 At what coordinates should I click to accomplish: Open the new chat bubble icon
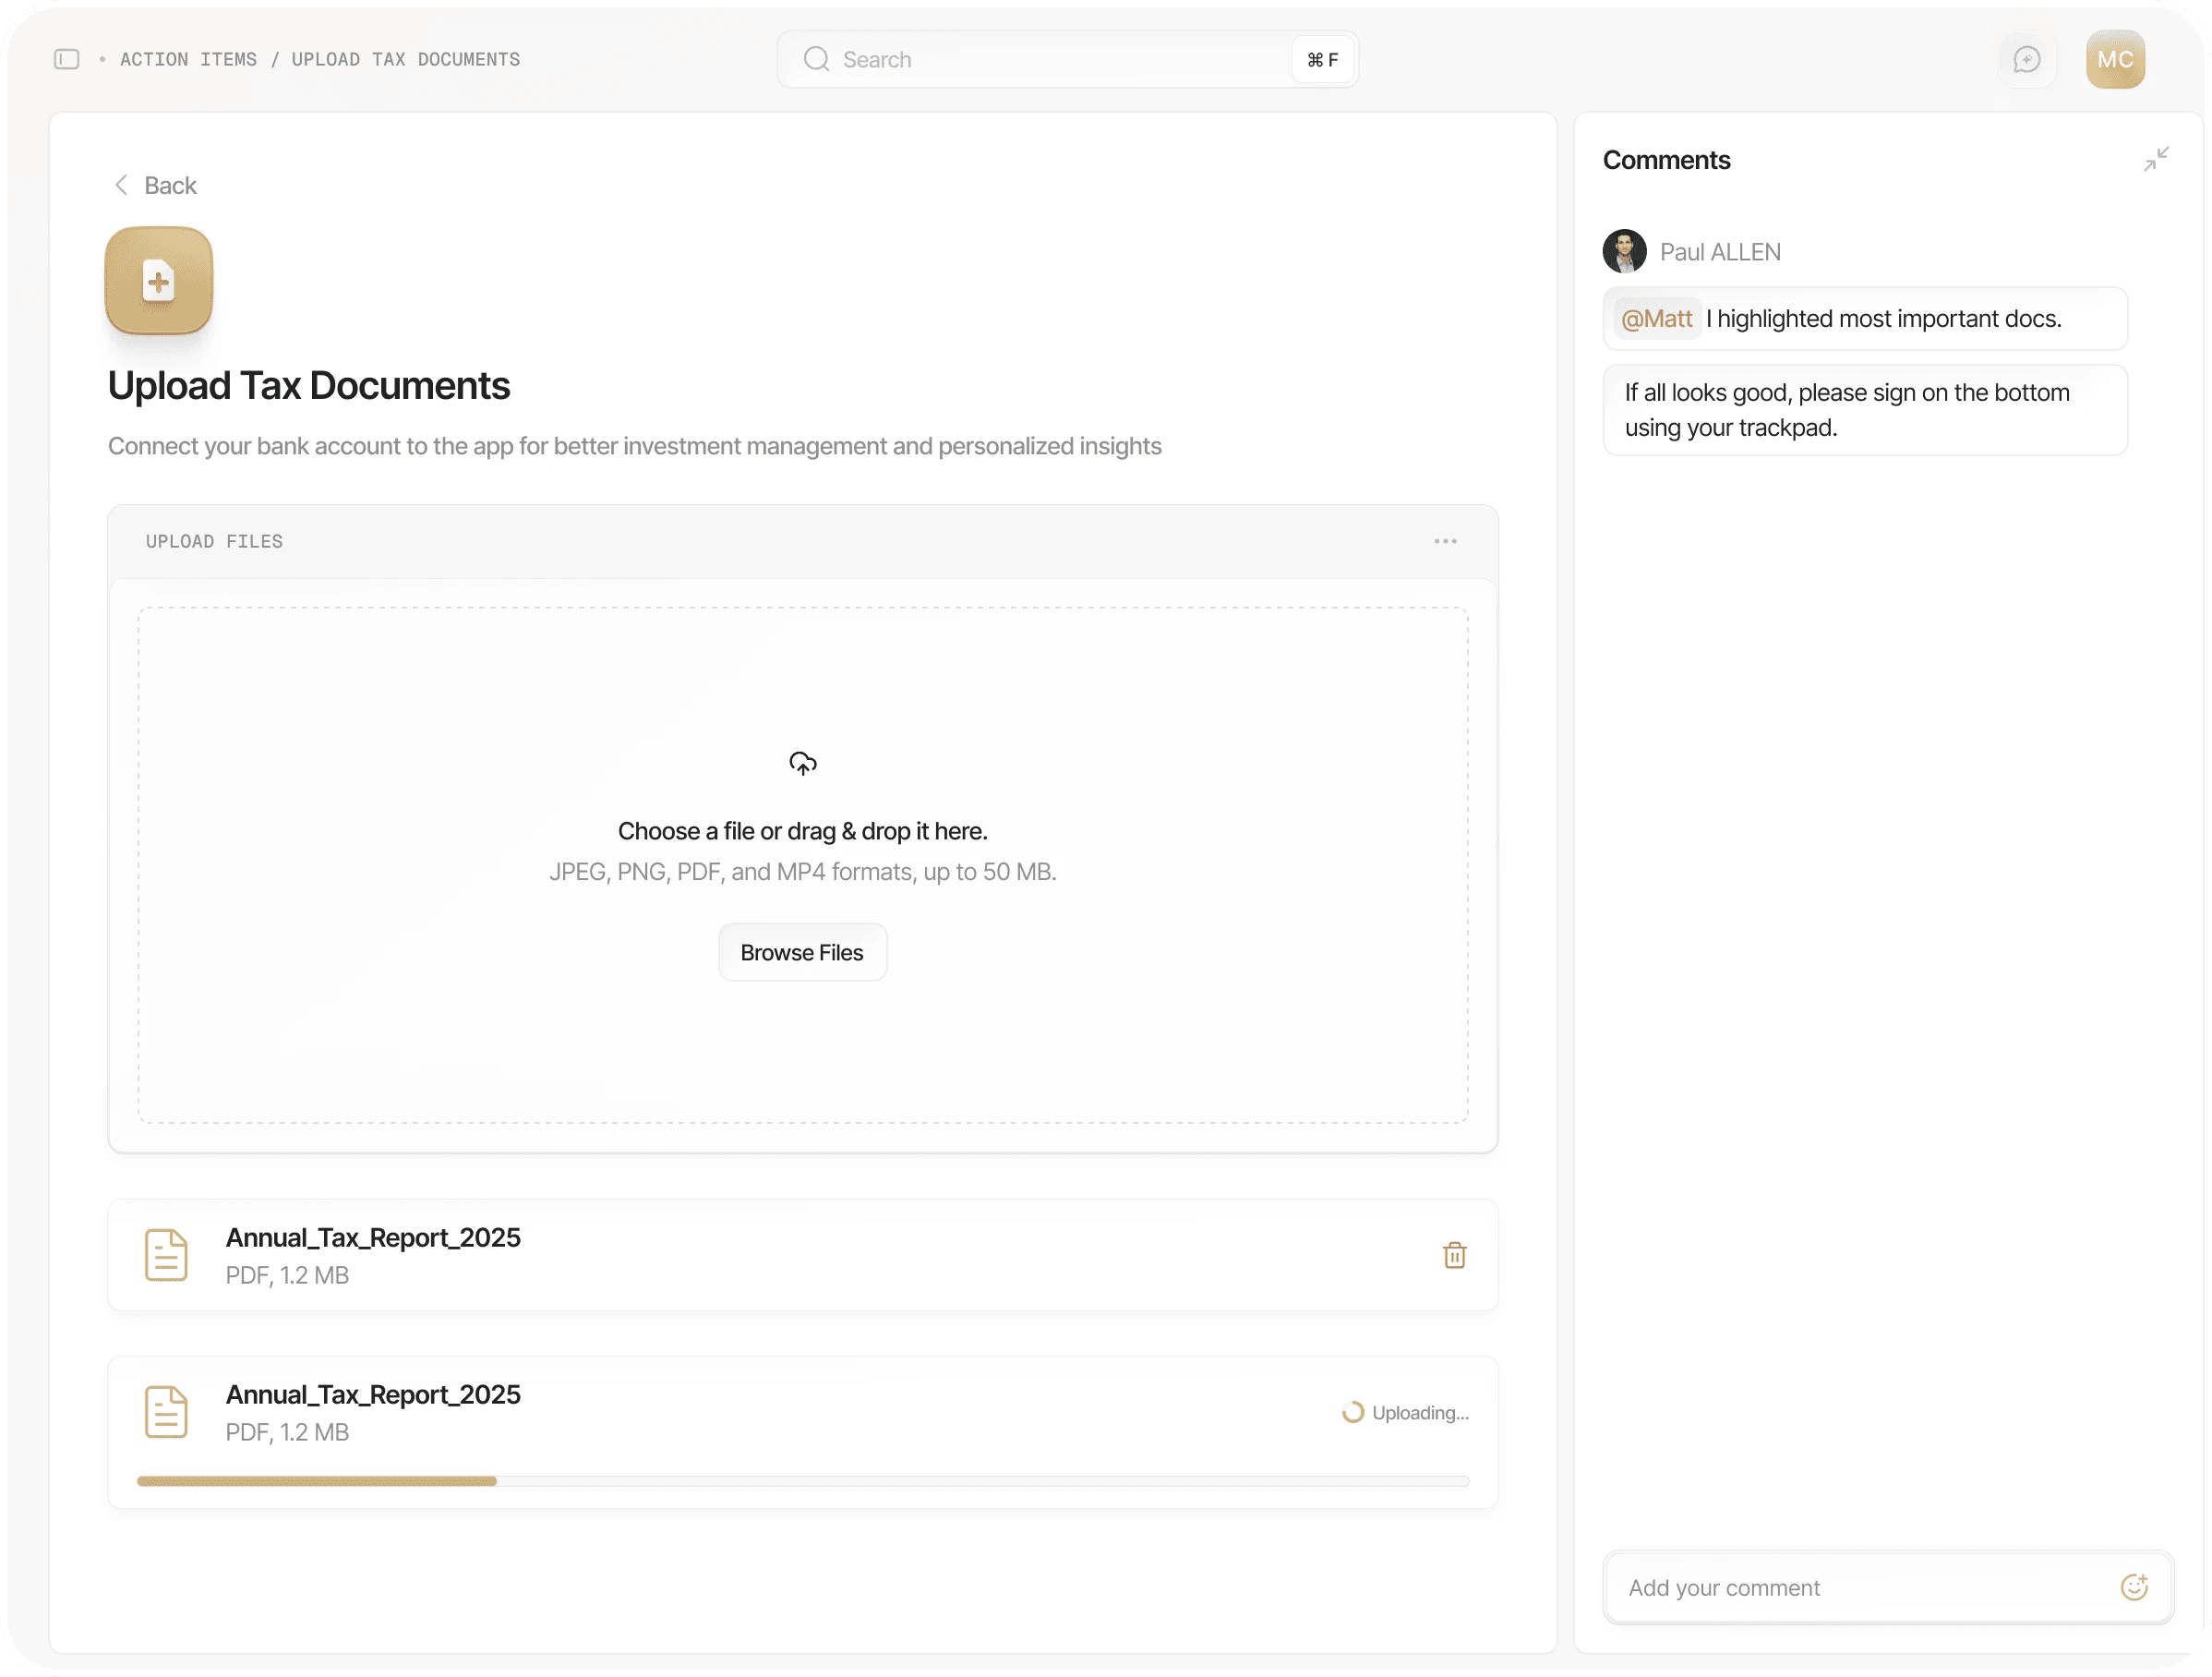(x=2027, y=59)
